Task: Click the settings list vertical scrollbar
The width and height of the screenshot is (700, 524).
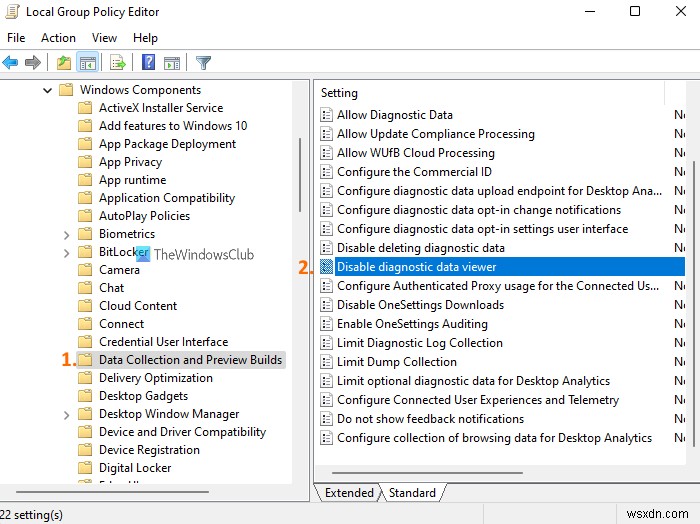Action: (694, 304)
